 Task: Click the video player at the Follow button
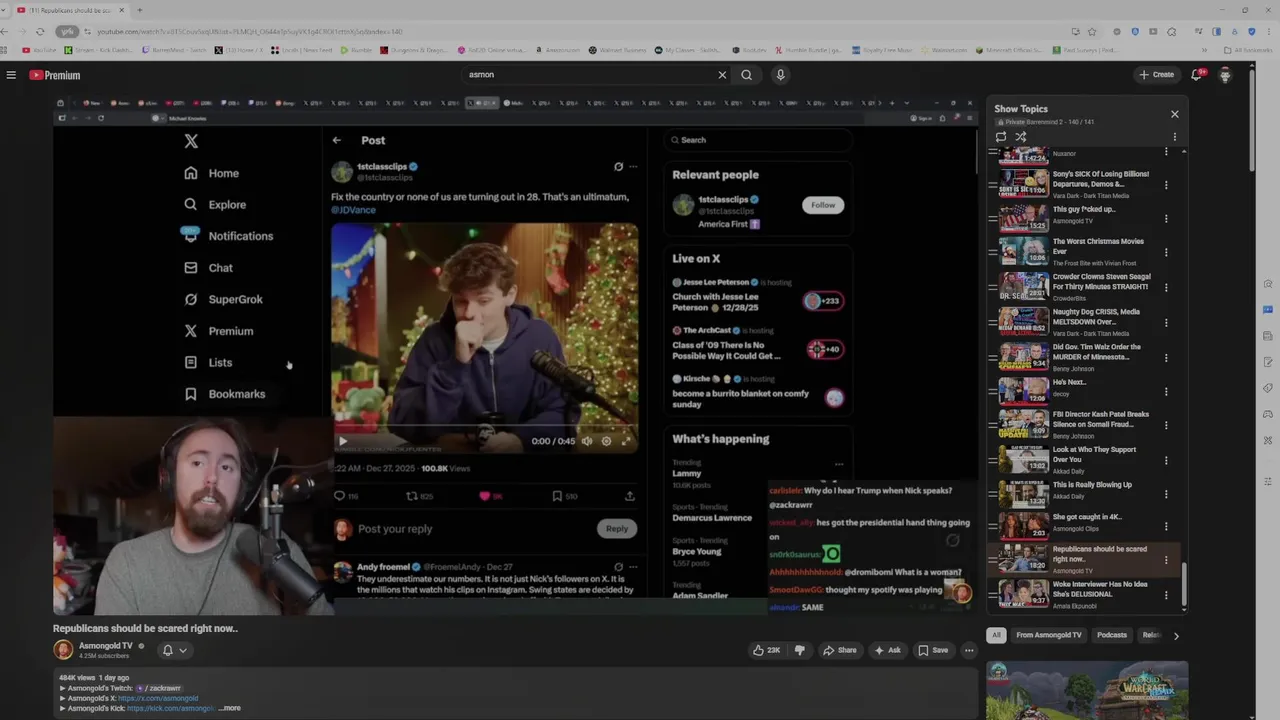coord(823,205)
